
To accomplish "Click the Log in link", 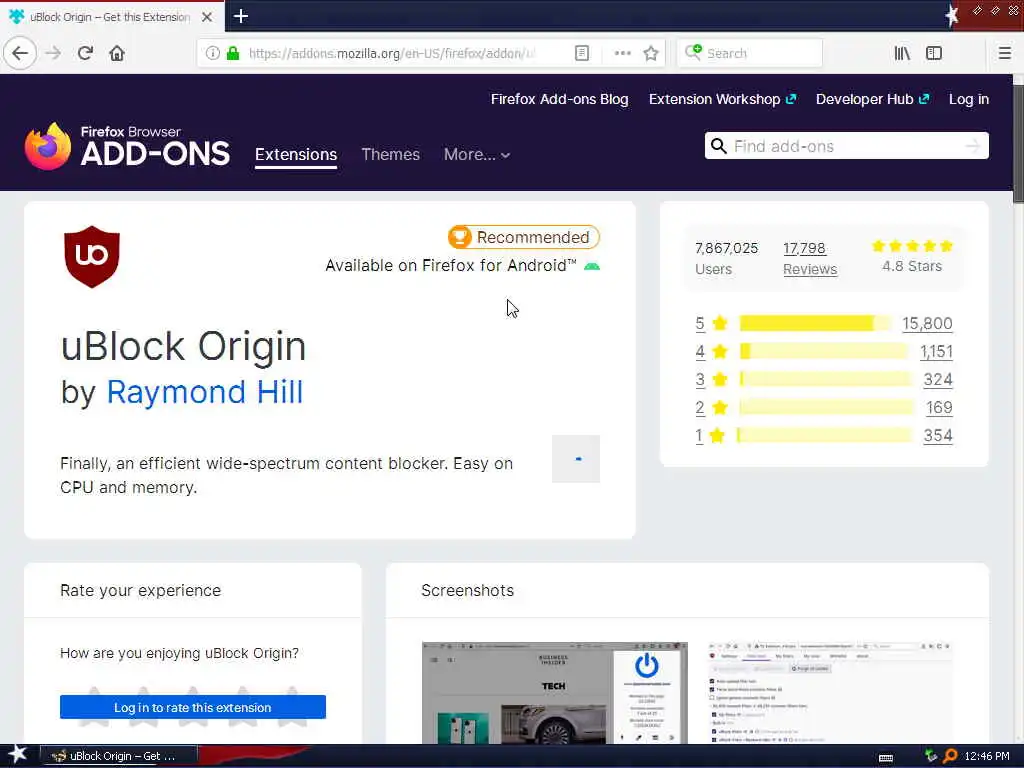I will [968, 99].
